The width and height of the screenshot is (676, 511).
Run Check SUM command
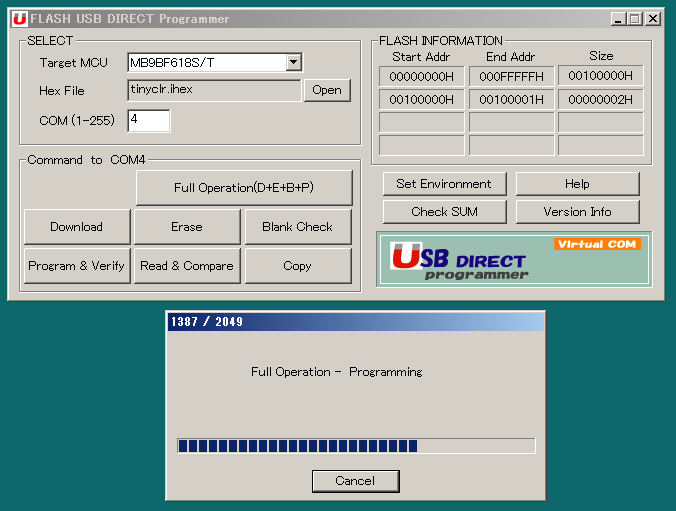[x=444, y=212]
